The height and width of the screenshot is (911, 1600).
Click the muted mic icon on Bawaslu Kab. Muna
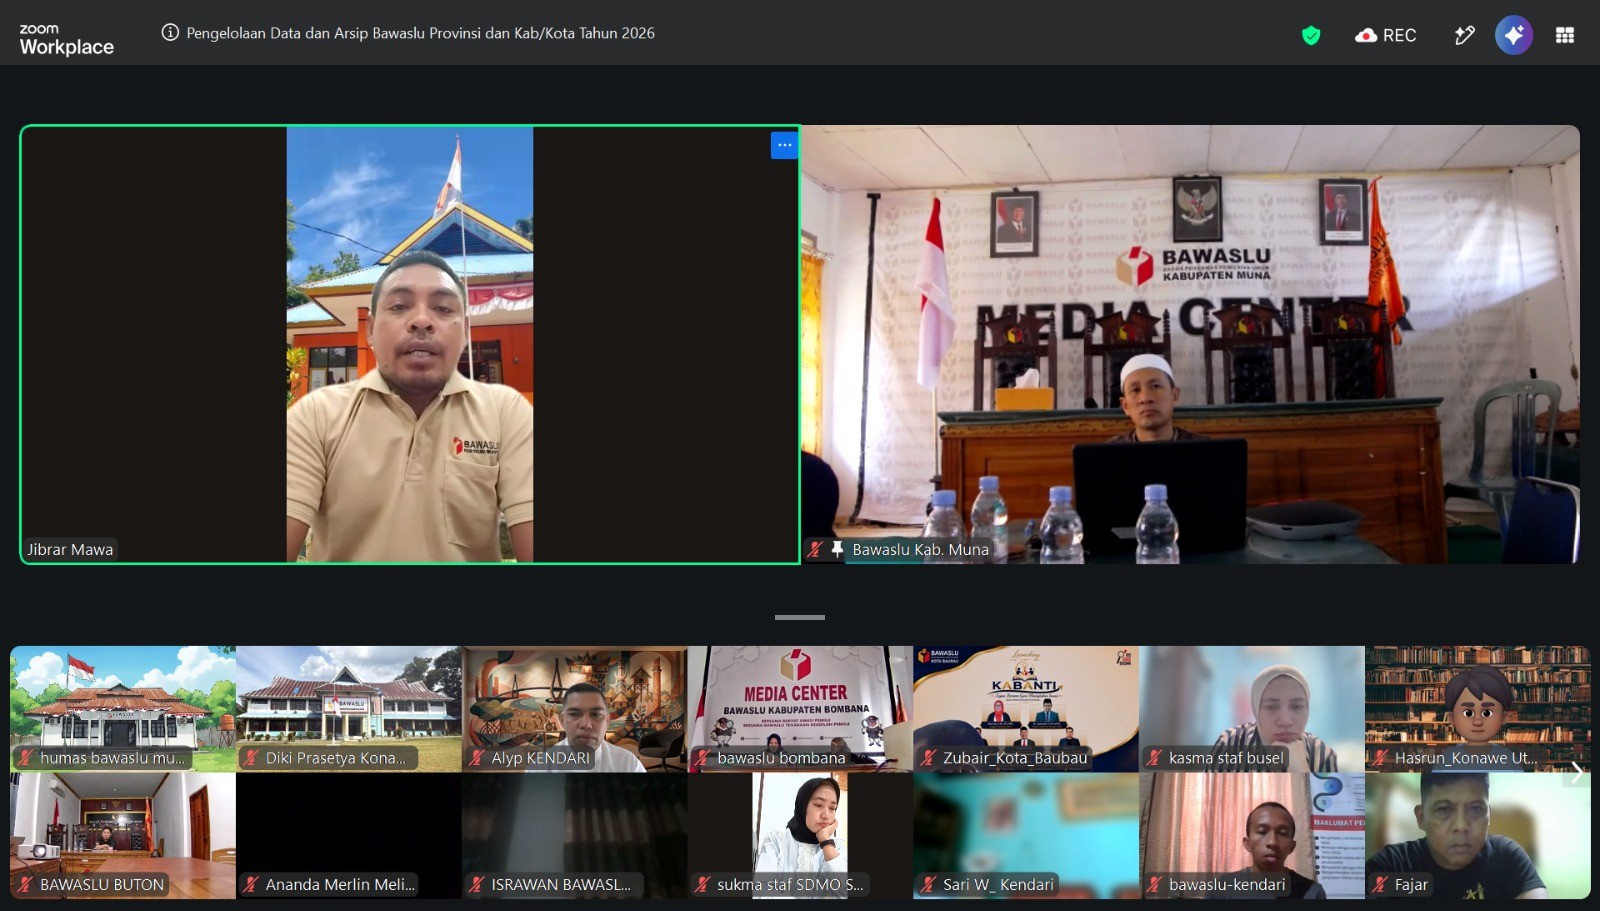pyautogui.click(x=815, y=549)
